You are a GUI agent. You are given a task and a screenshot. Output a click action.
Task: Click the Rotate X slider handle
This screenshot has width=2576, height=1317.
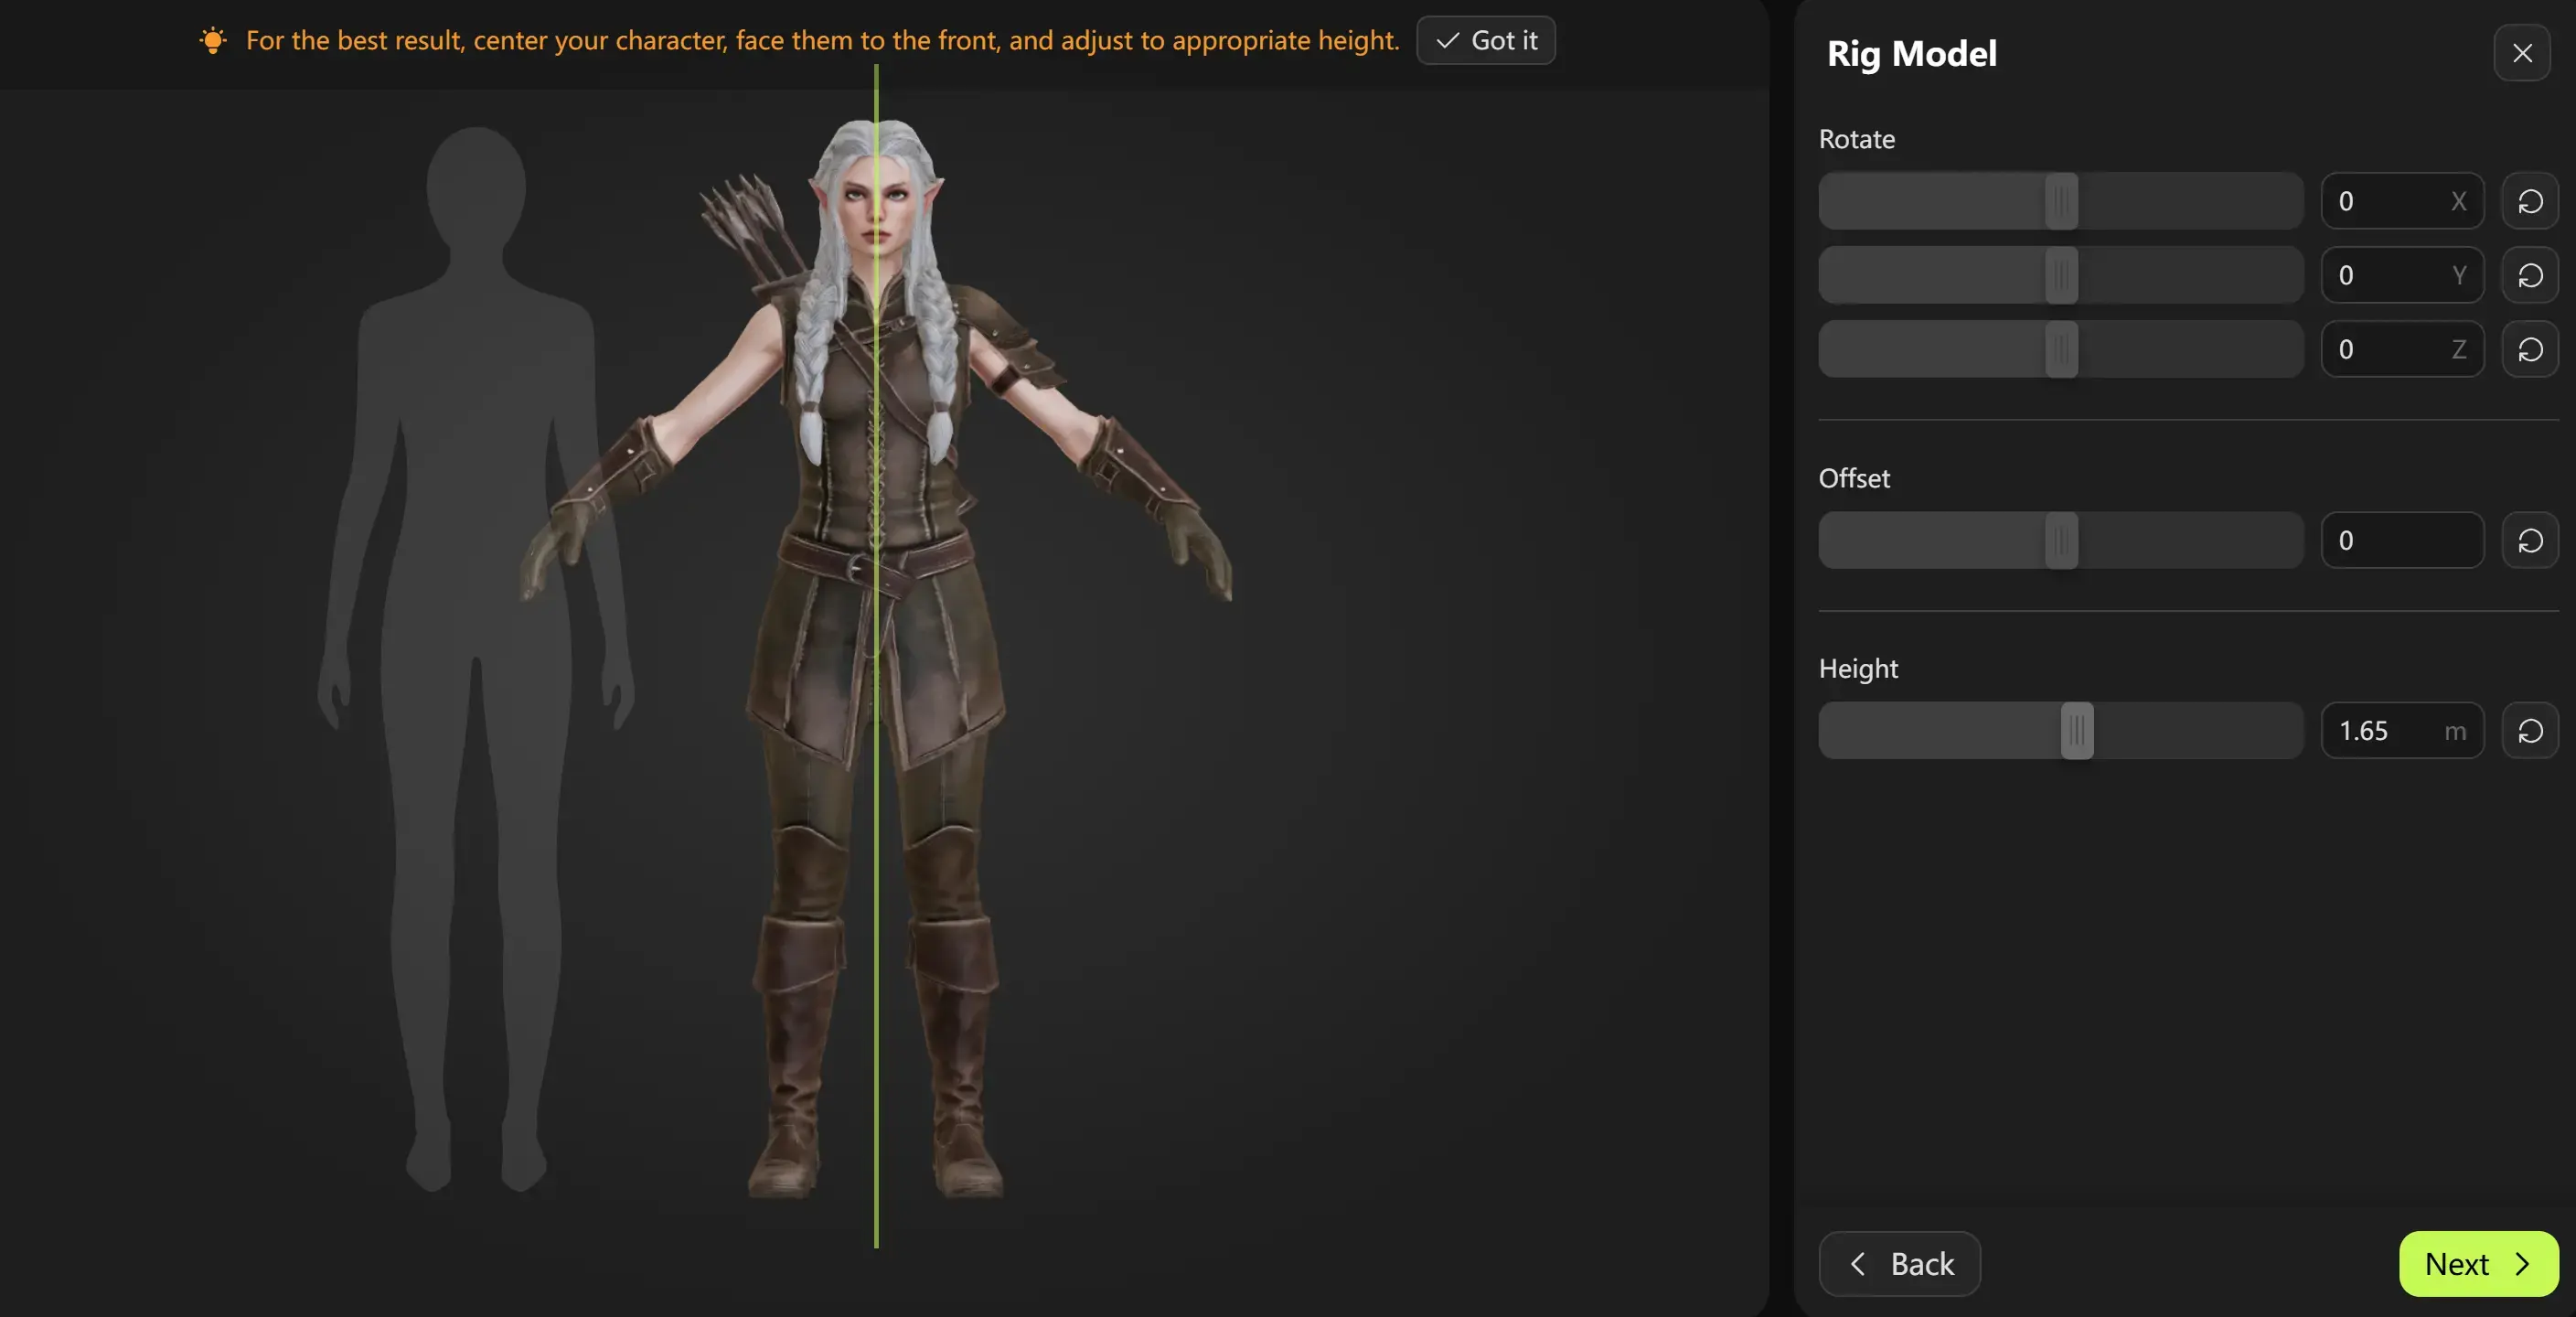point(2061,201)
